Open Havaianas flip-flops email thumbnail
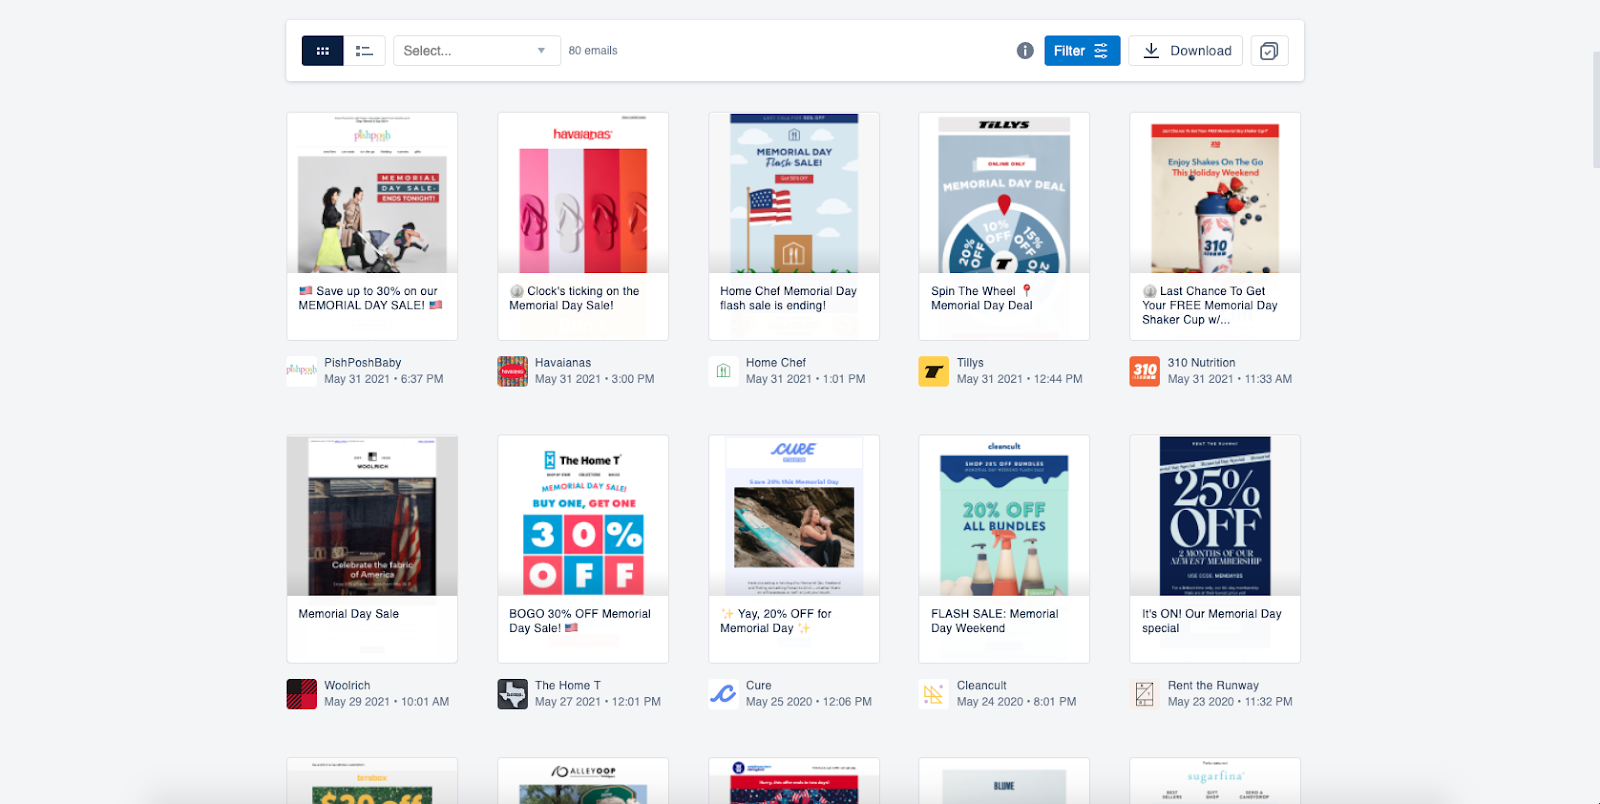Image resolution: width=1600 pixels, height=804 pixels. click(x=583, y=193)
